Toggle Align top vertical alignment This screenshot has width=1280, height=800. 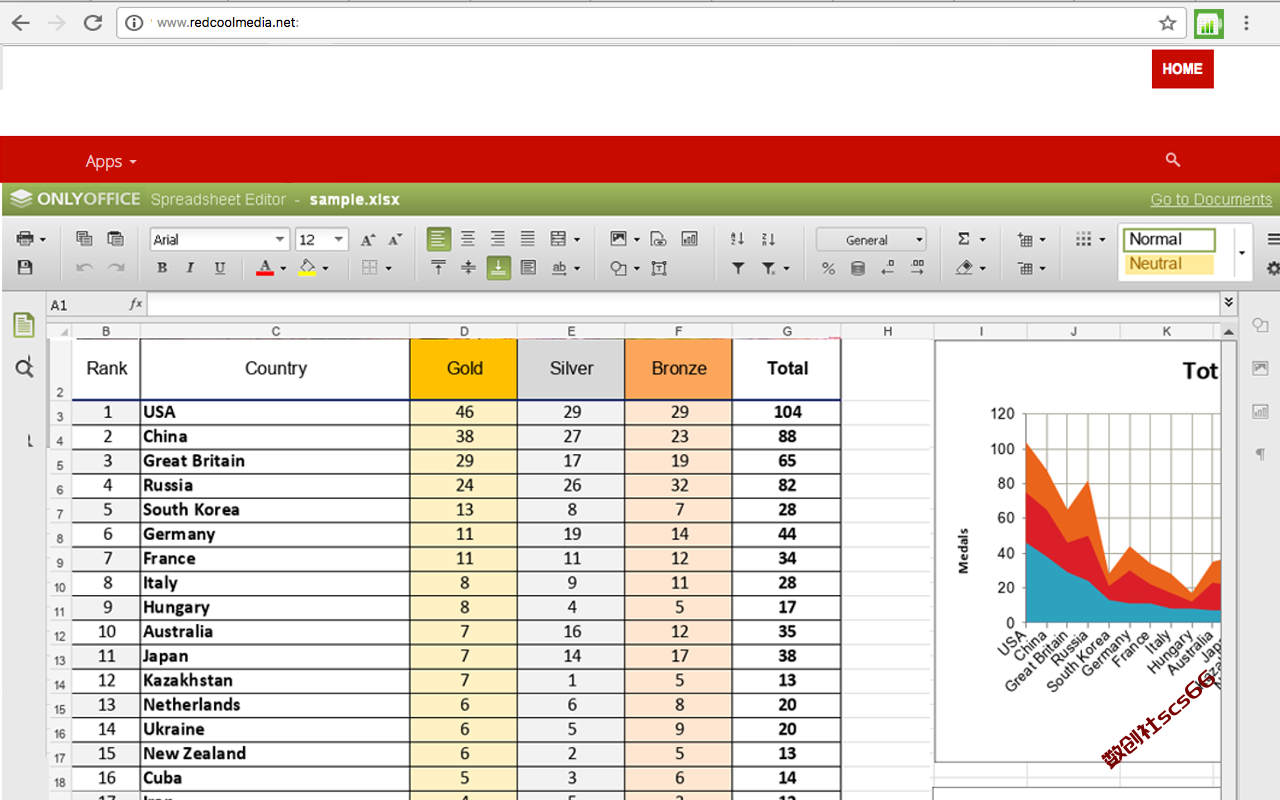(438, 268)
